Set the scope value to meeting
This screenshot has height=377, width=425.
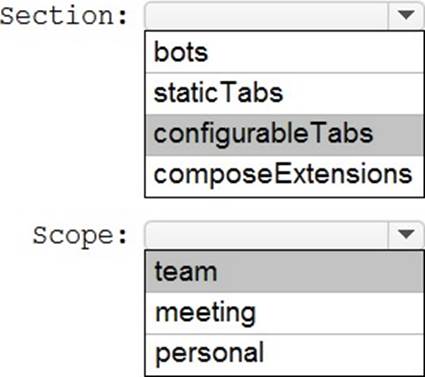point(285,313)
